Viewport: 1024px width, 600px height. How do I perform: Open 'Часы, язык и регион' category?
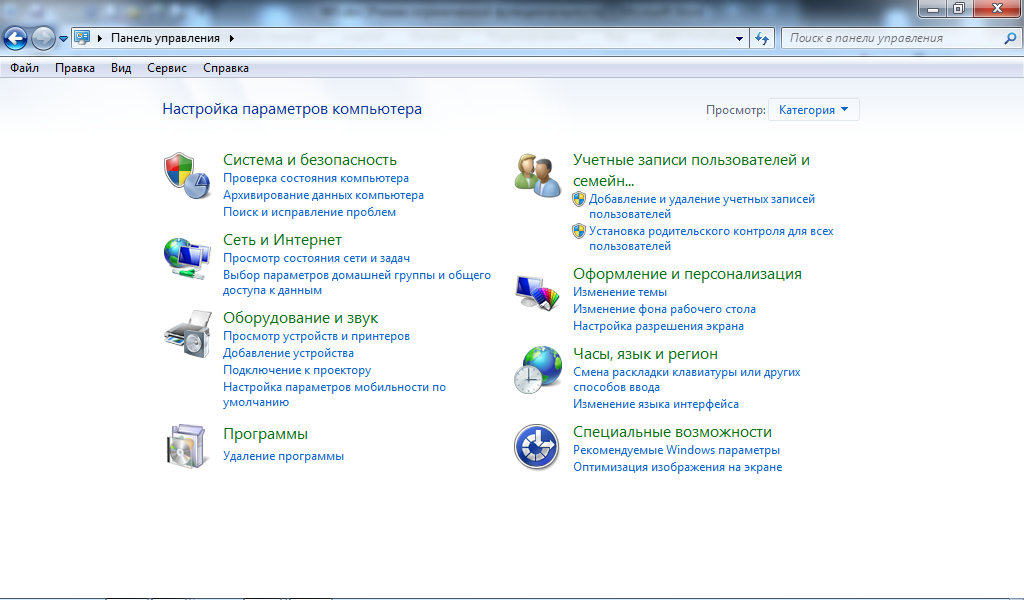645,354
